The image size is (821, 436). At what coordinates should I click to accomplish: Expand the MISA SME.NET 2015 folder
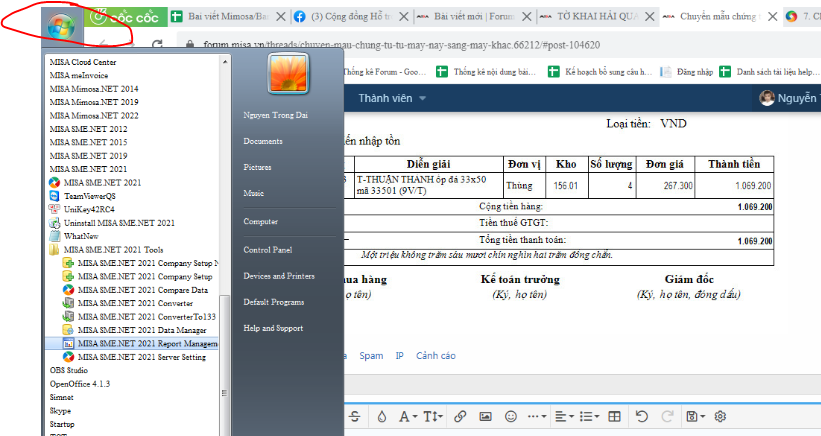88,142
